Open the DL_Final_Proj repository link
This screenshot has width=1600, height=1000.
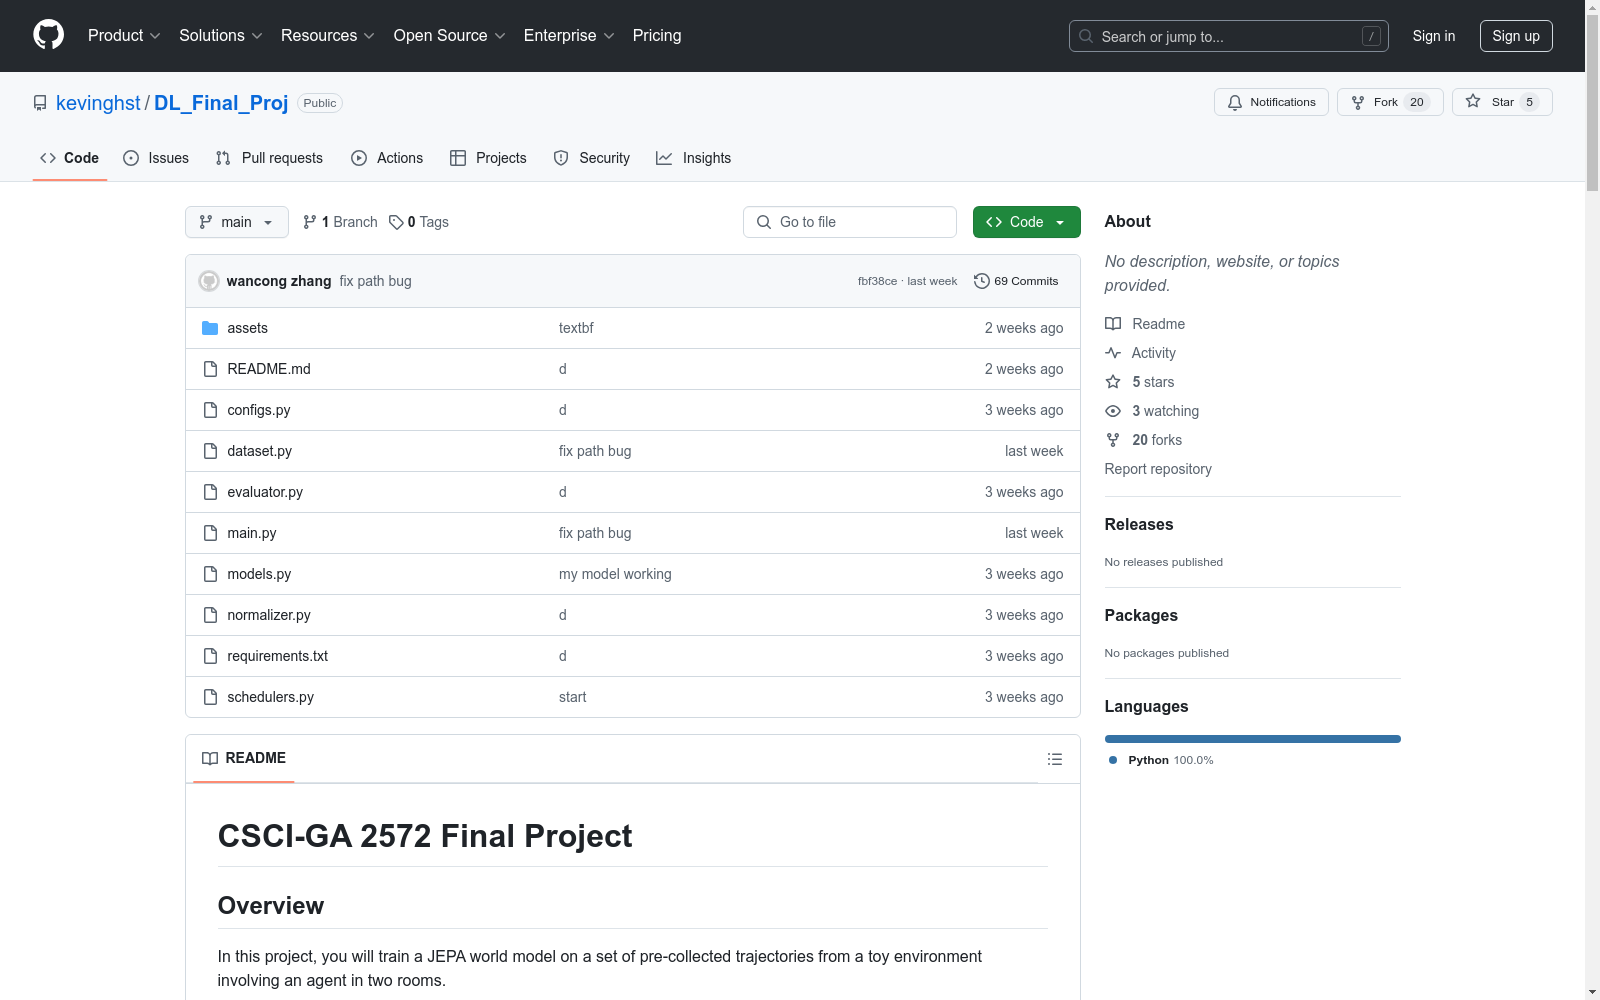(221, 103)
